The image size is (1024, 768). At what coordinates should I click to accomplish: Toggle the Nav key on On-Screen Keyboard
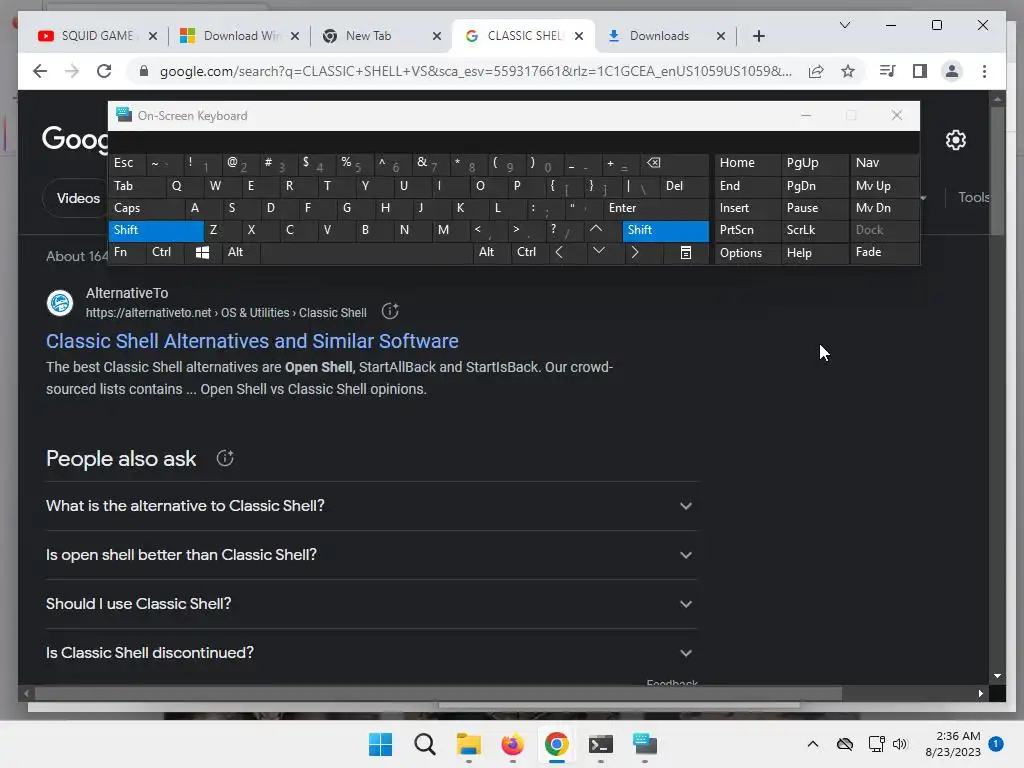click(884, 163)
